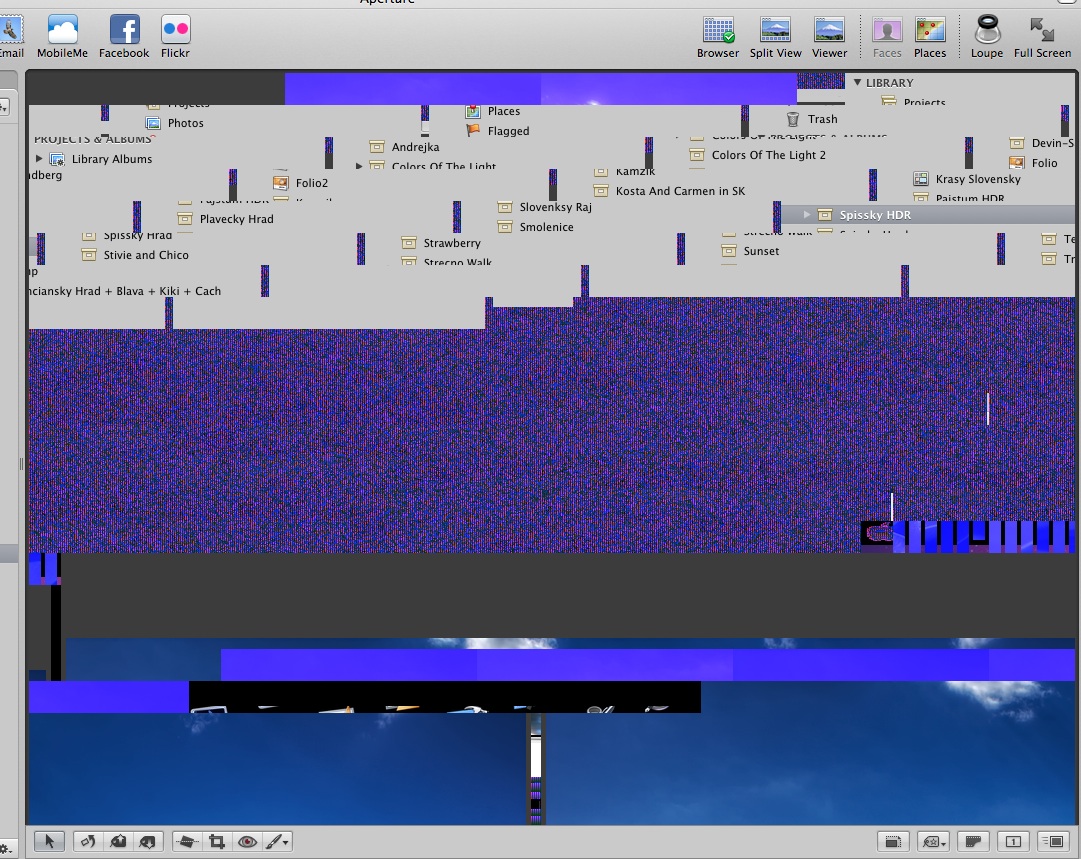Select the Red Eye tool
Viewport: 1081px width, 859px height.
(x=247, y=841)
